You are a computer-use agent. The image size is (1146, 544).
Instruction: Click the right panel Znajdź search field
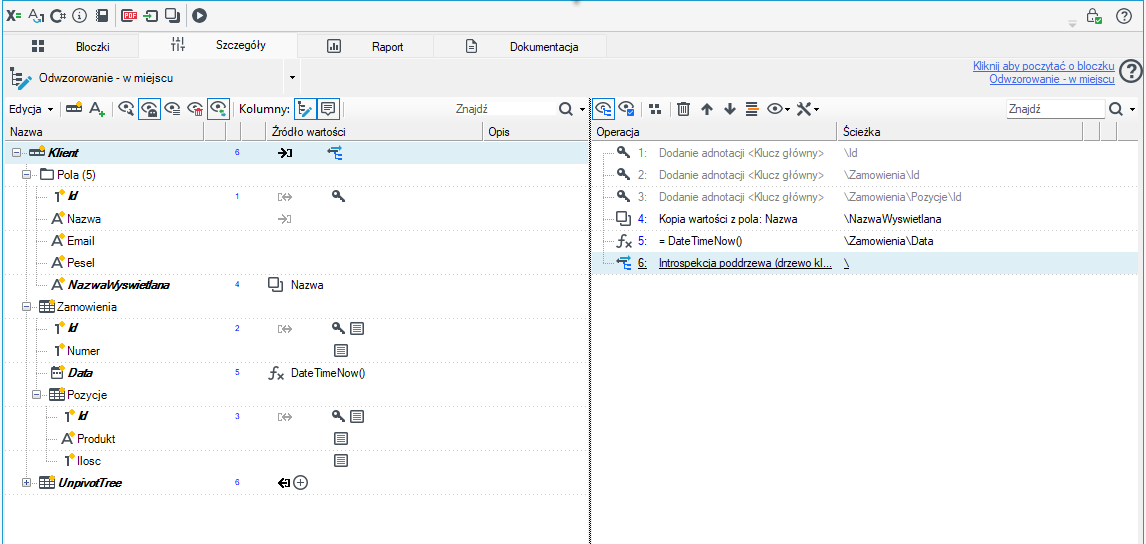[x=1055, y=109]
